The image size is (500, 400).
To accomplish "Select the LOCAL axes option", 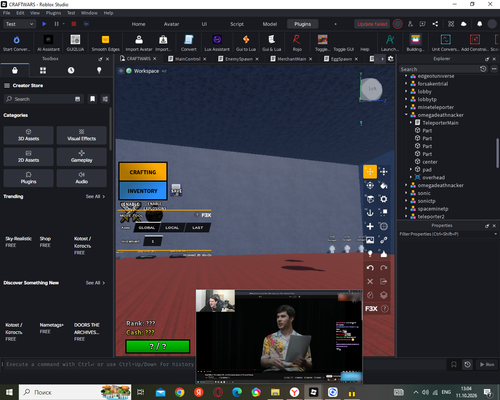I will click(x=172, y=228).
